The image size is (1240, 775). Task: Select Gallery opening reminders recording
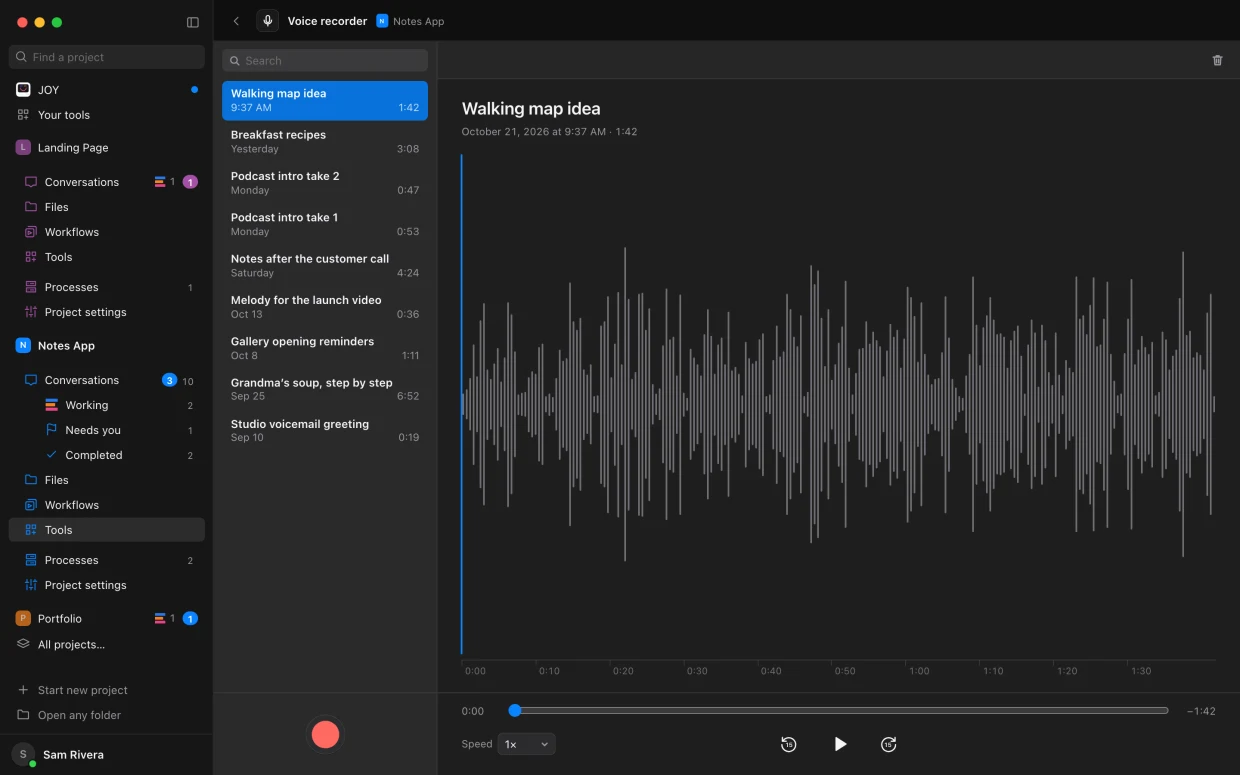(325, 348)
